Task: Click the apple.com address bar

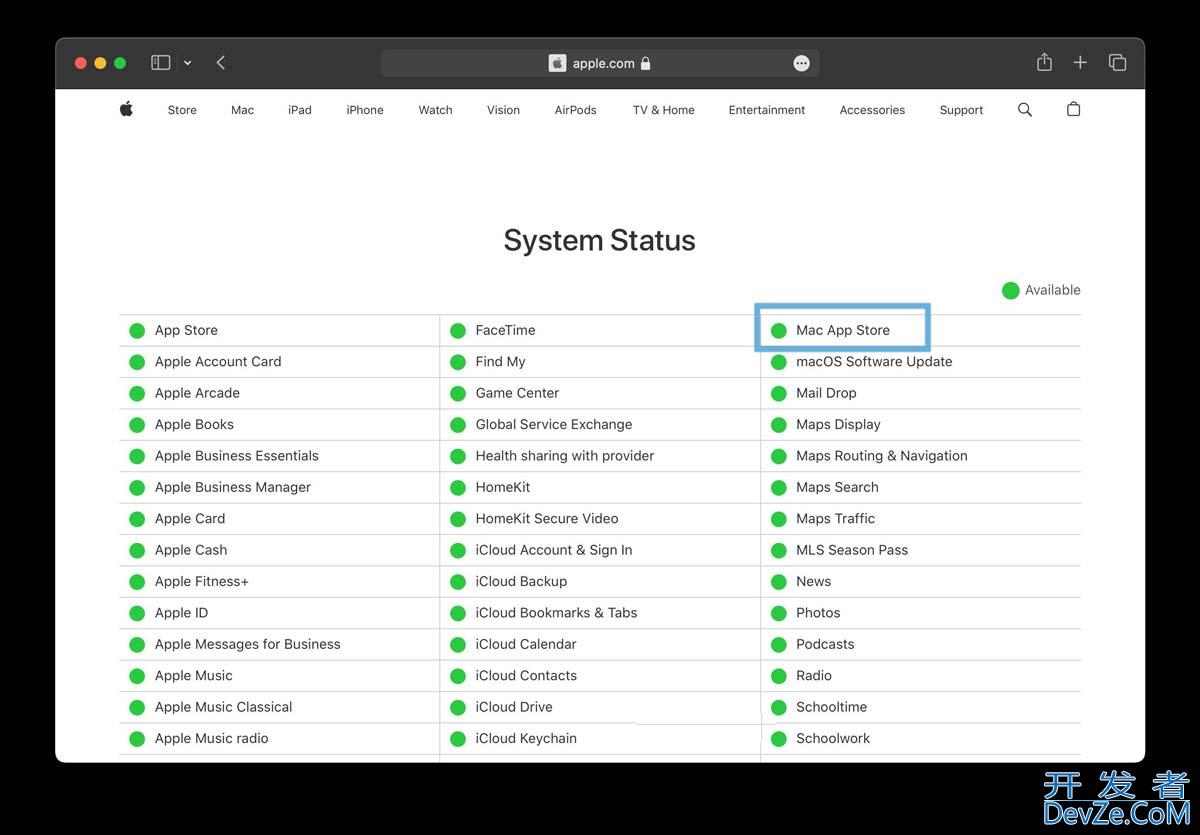Action: (600, 63)
